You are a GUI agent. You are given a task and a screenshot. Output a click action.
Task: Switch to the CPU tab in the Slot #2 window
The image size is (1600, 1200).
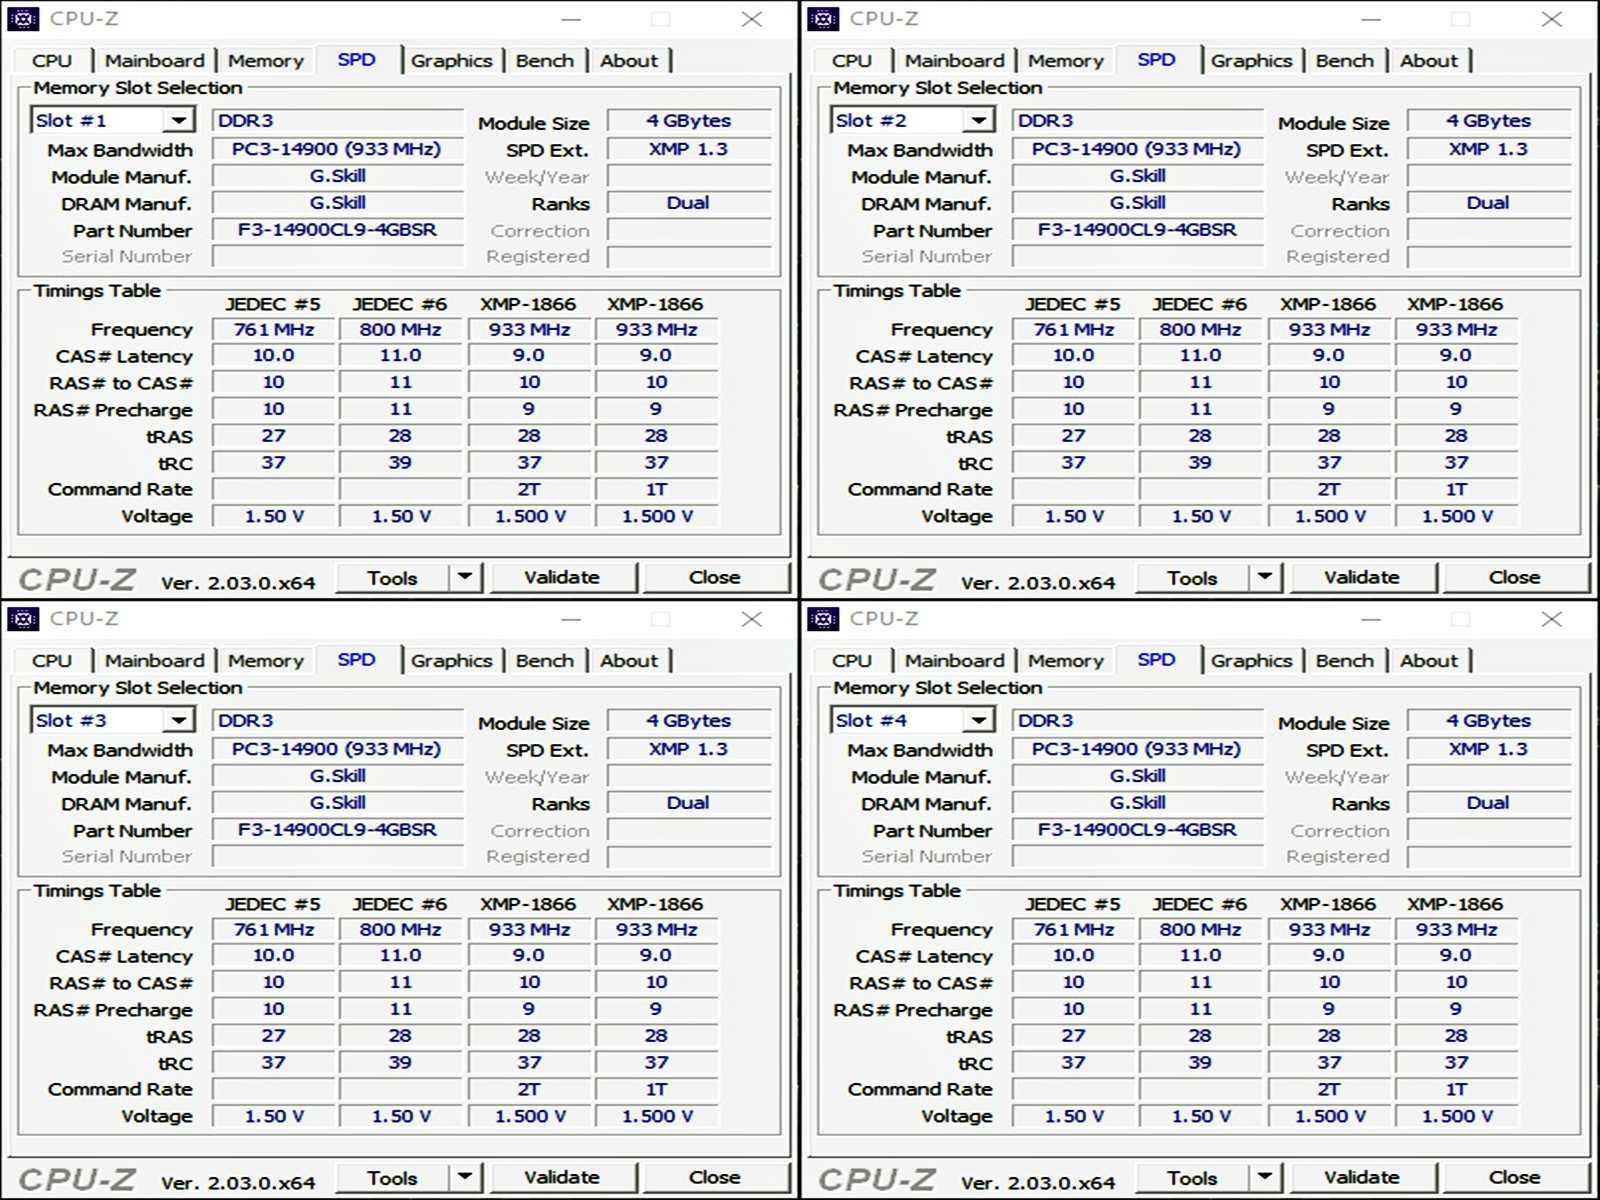852,61
